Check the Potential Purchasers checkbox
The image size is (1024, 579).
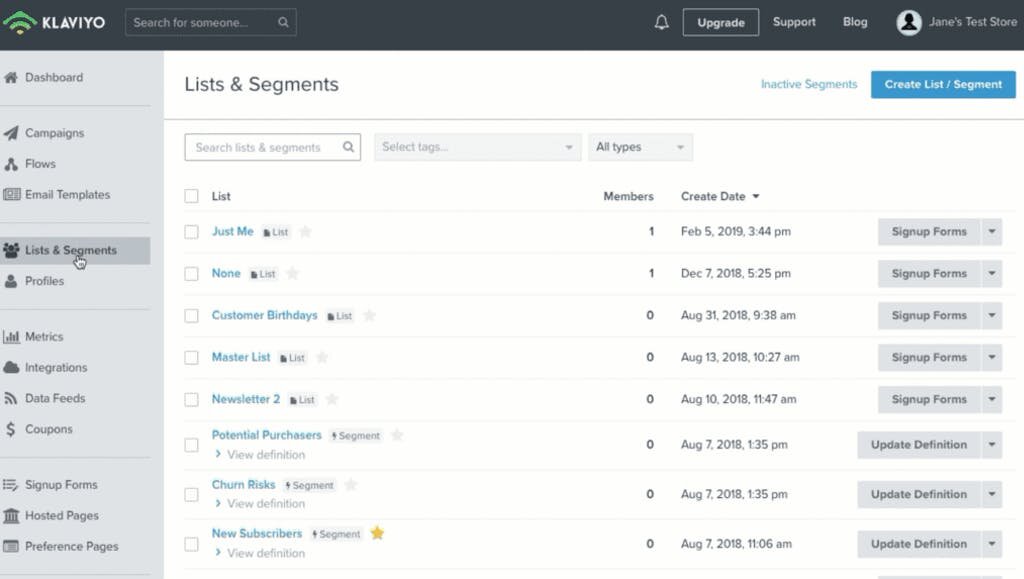191,445
